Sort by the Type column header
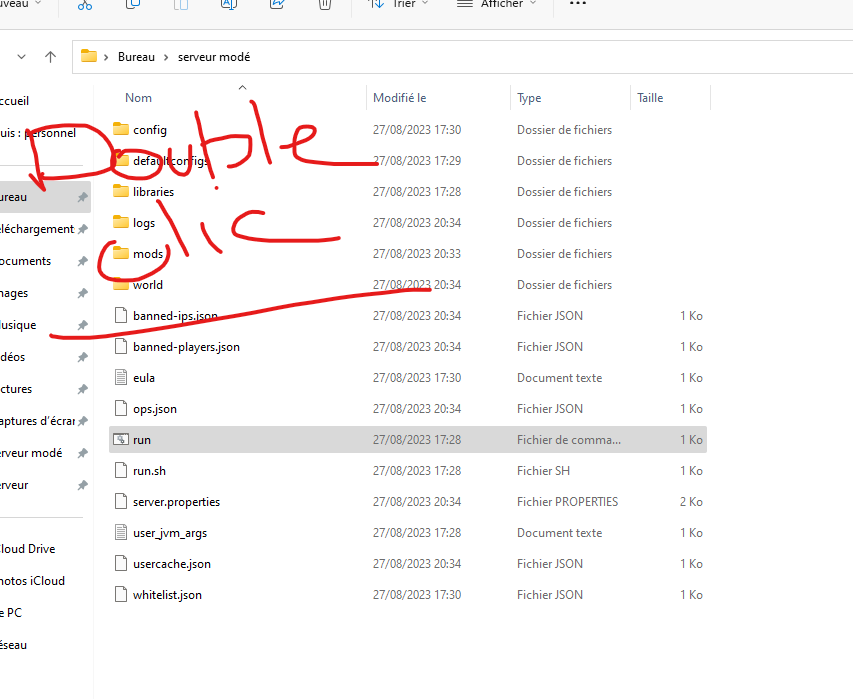 point(529,98)
